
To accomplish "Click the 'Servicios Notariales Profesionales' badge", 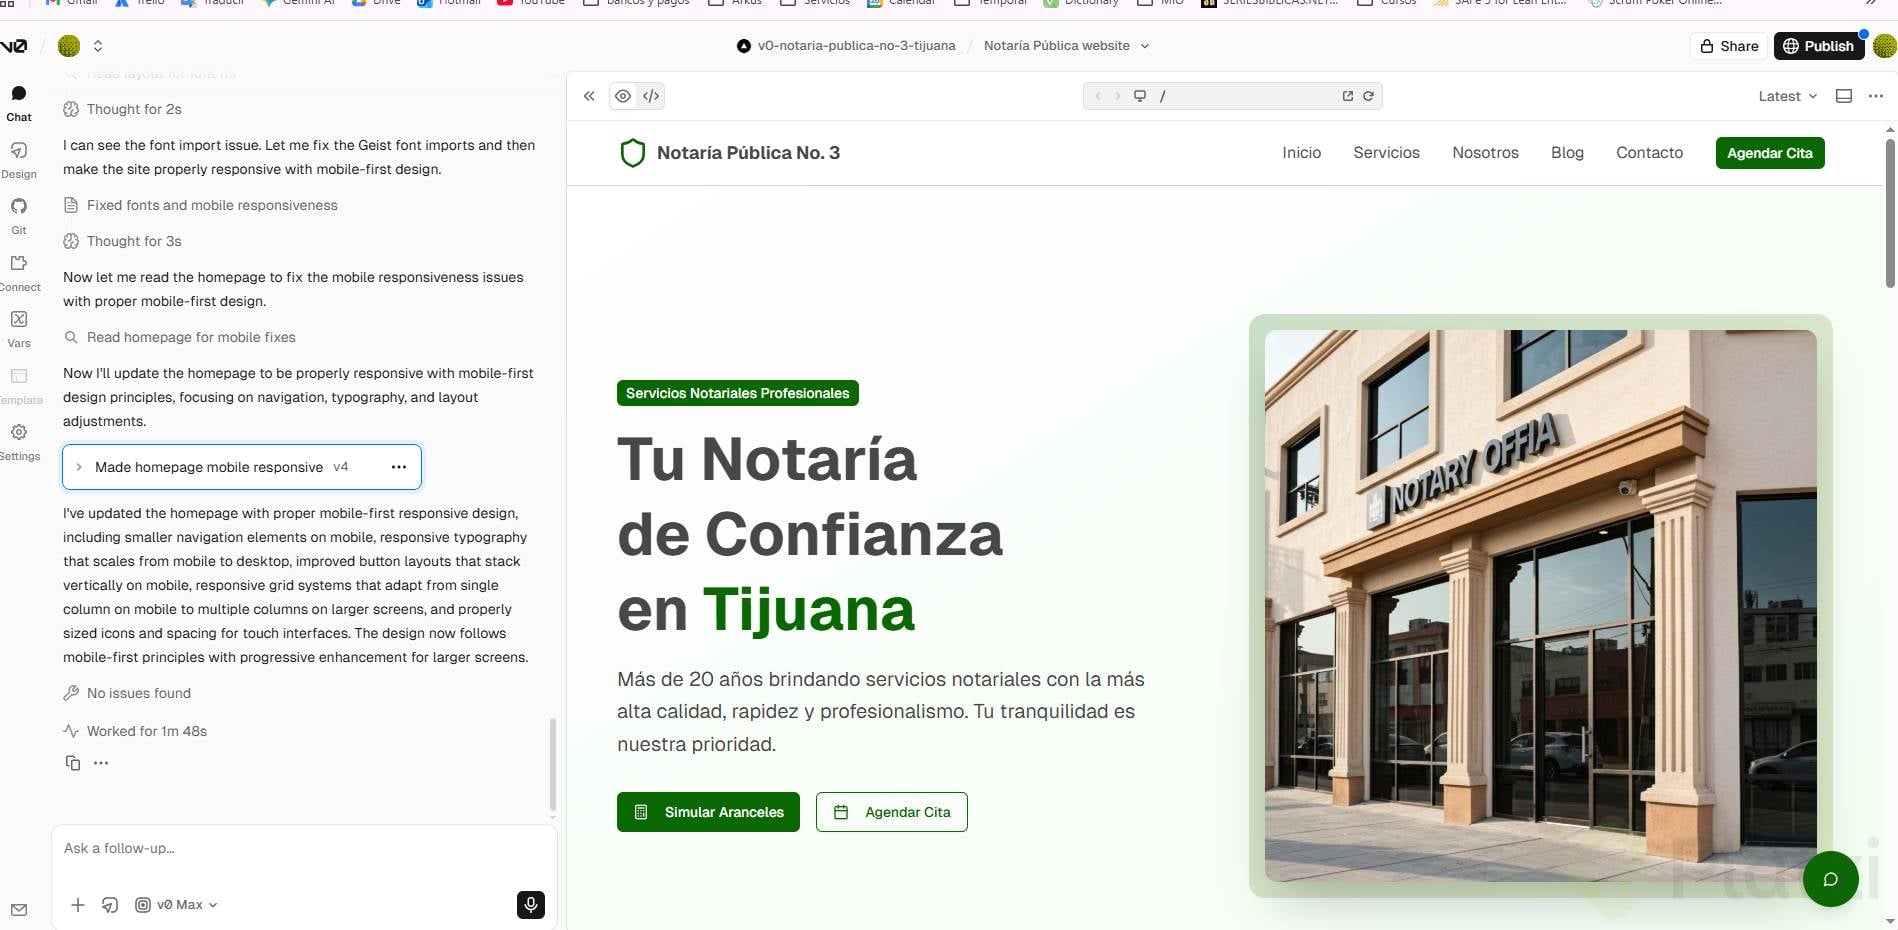I will click(x=738, y=393).
